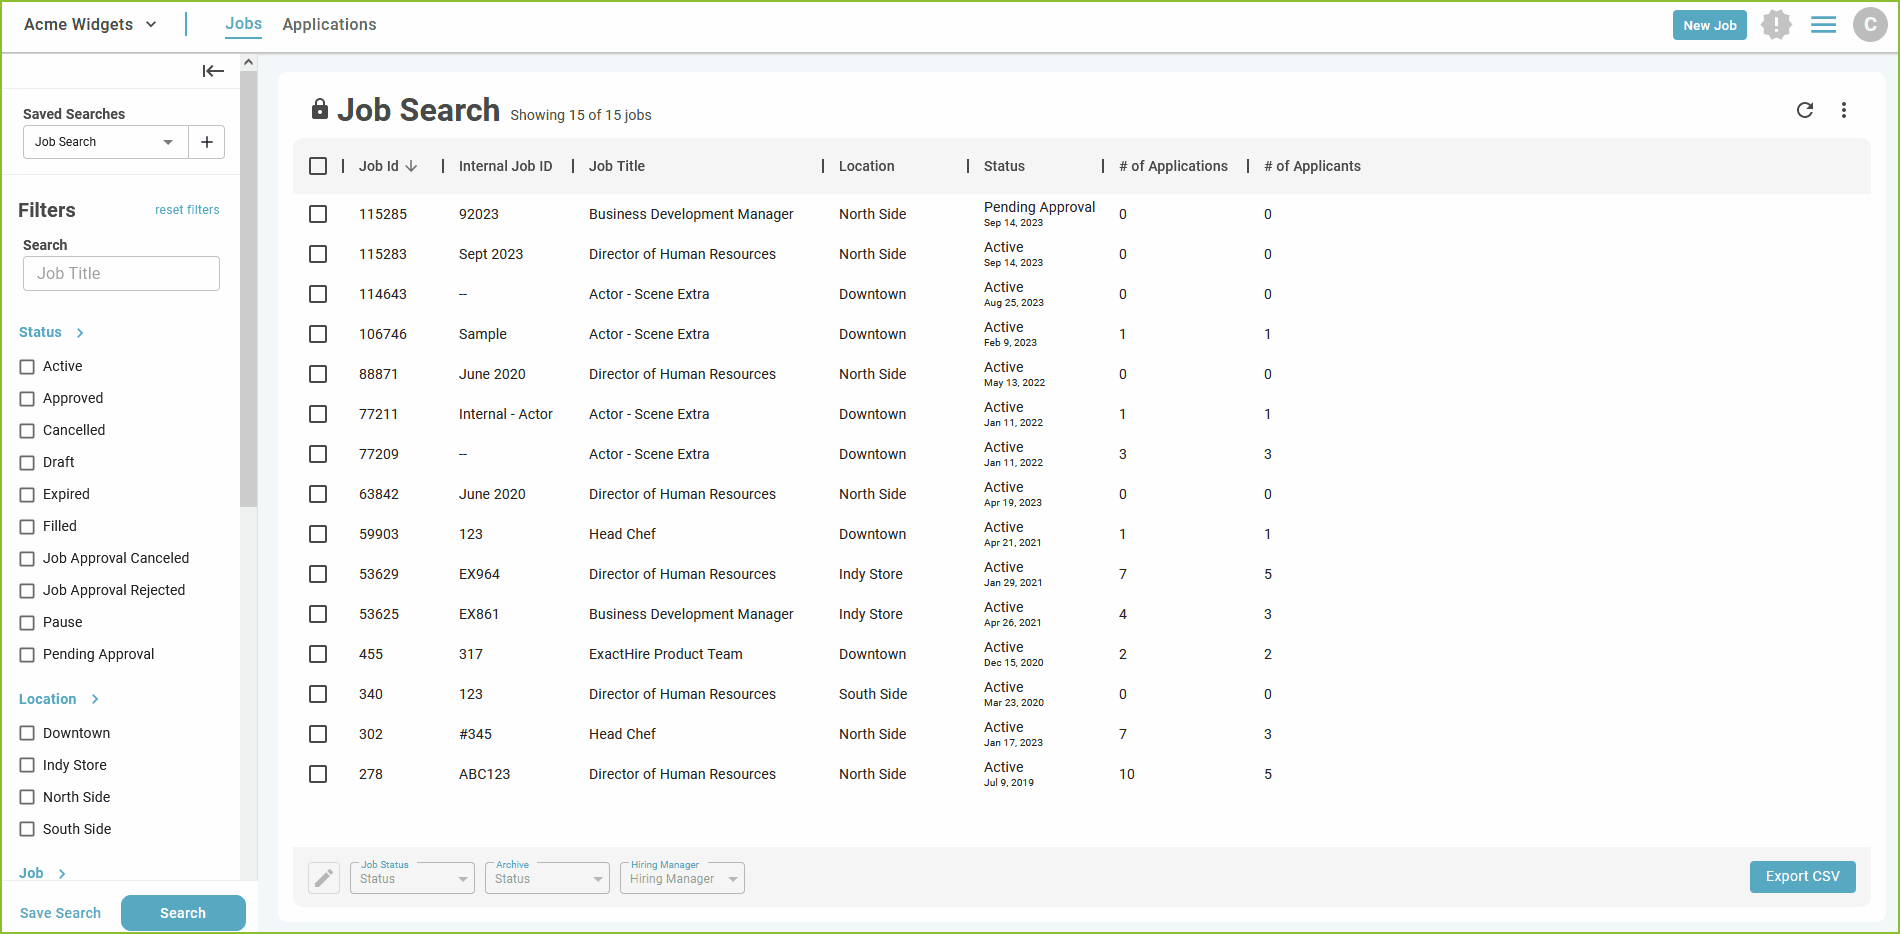Open the Job Status dropdown in the bottom bar
This screenshot has width=1900, height=934.
click(x=412, y=878)
